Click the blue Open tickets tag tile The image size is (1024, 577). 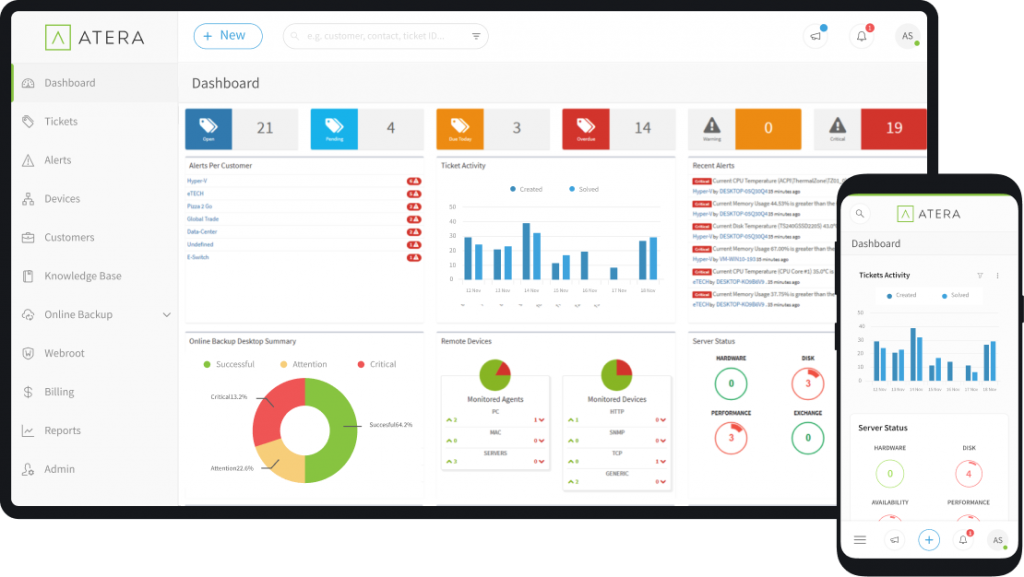click(x=208, y=129)
